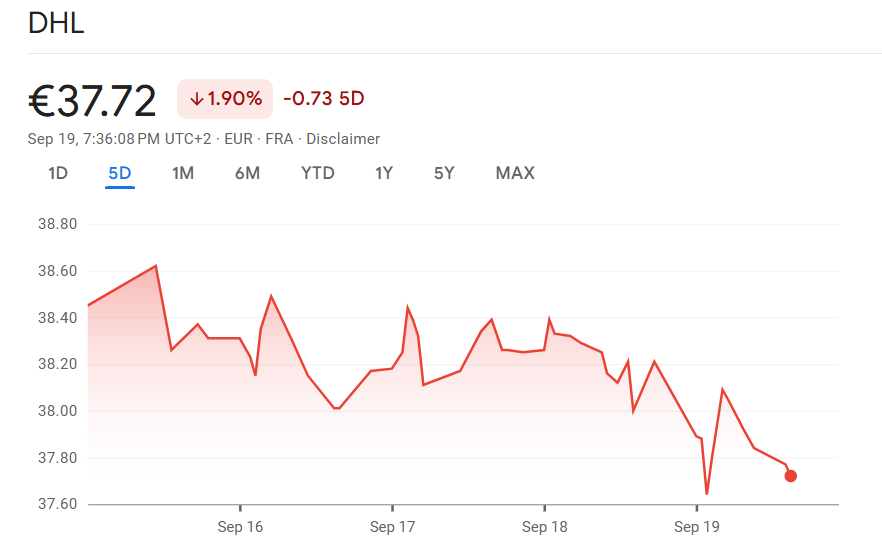Click the 1.90% change badge
The image size is (882, 545).
click(x=225, y=99)
